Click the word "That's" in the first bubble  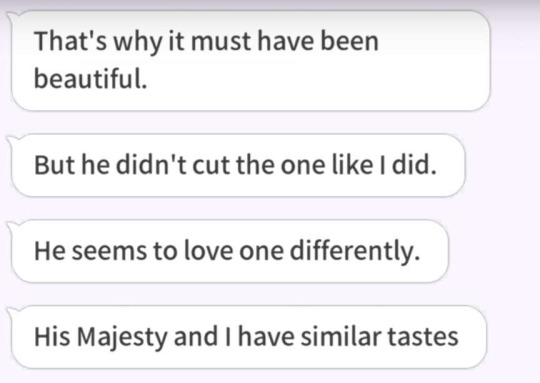click(70, 41)
